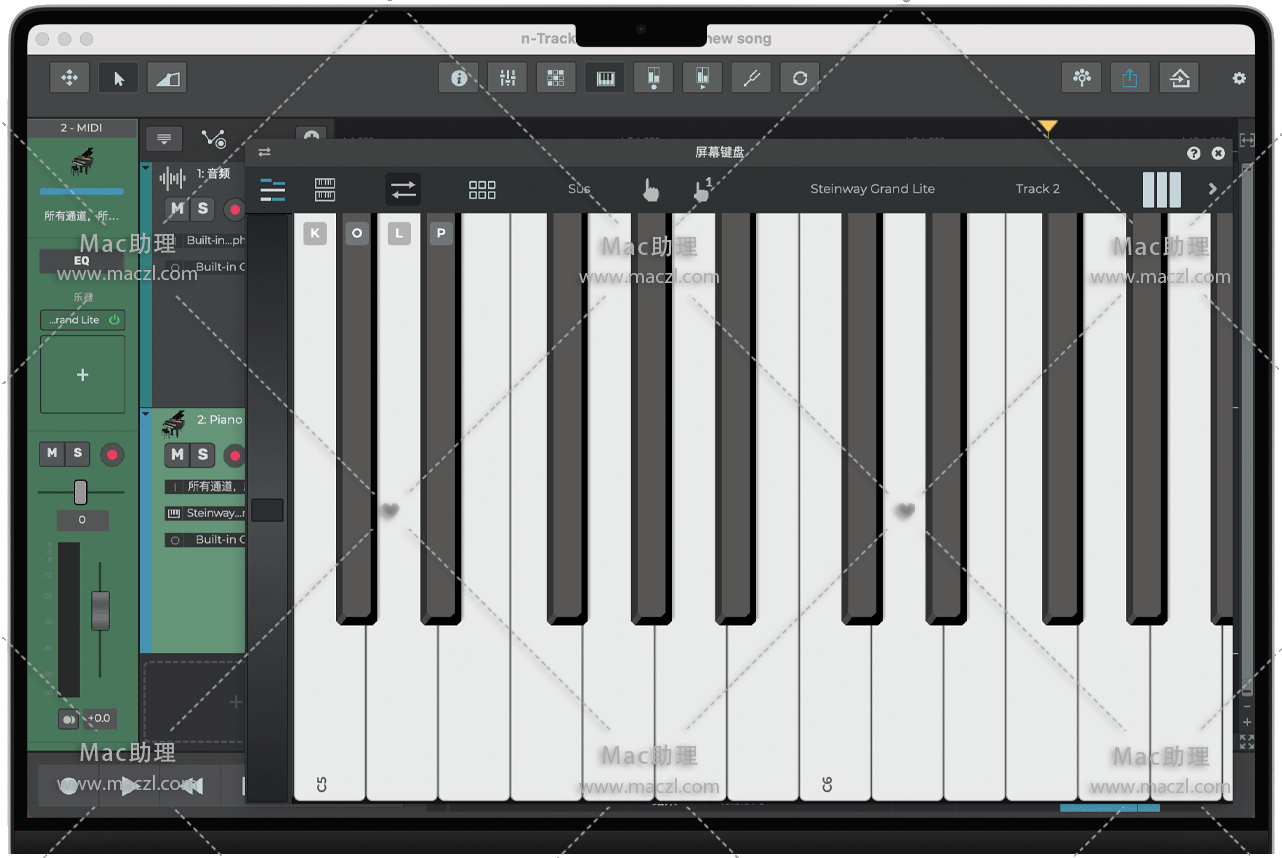Screen dimensions: 1282x858
Task: Click the 2 - MIDI channel header
Action: (82, 128)
